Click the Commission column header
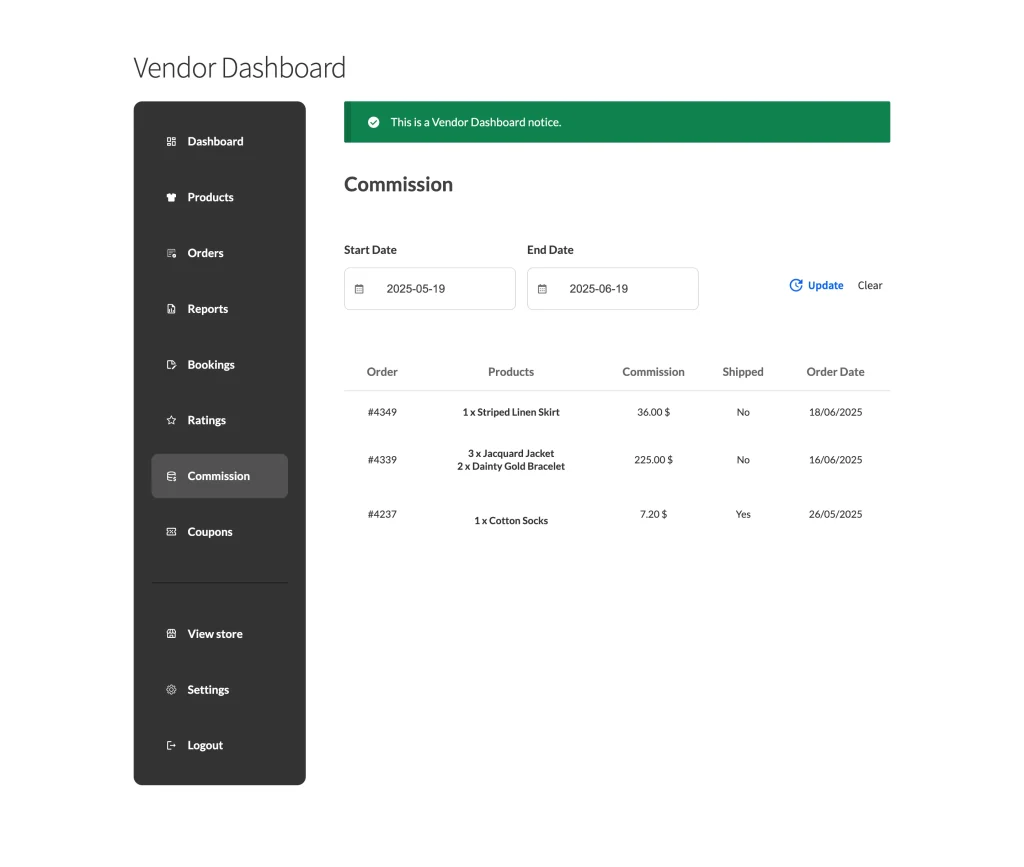The image size is (1024, 867). tap(653, 372)
